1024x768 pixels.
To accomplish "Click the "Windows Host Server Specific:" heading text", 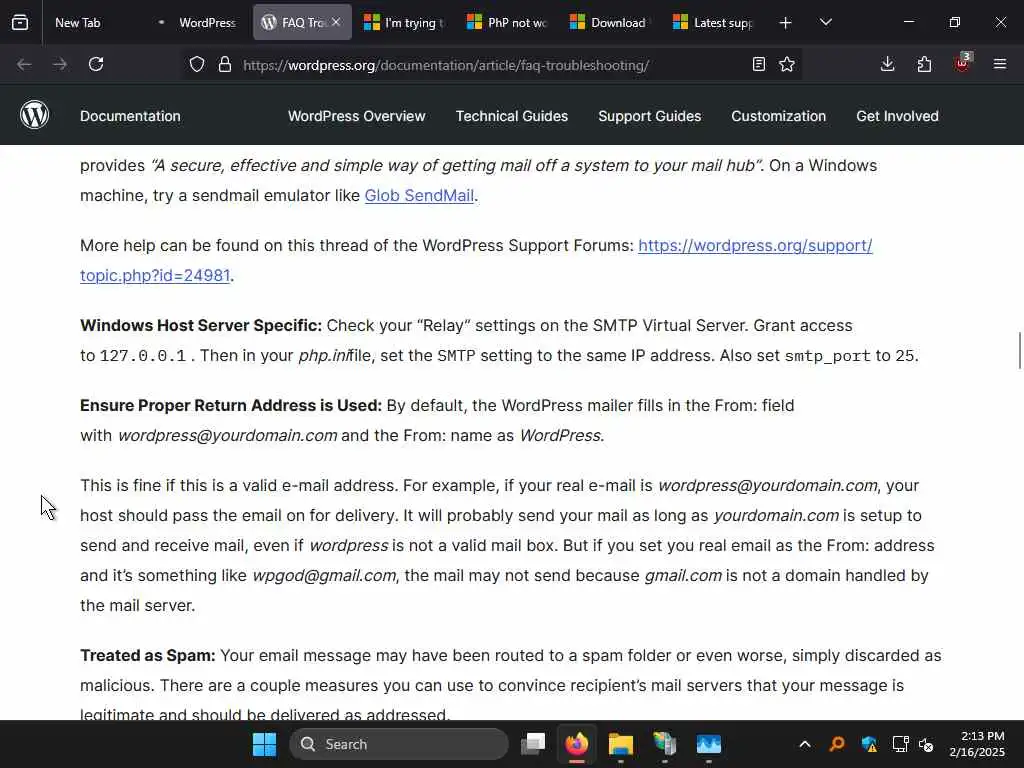I will tap(200, 326).
